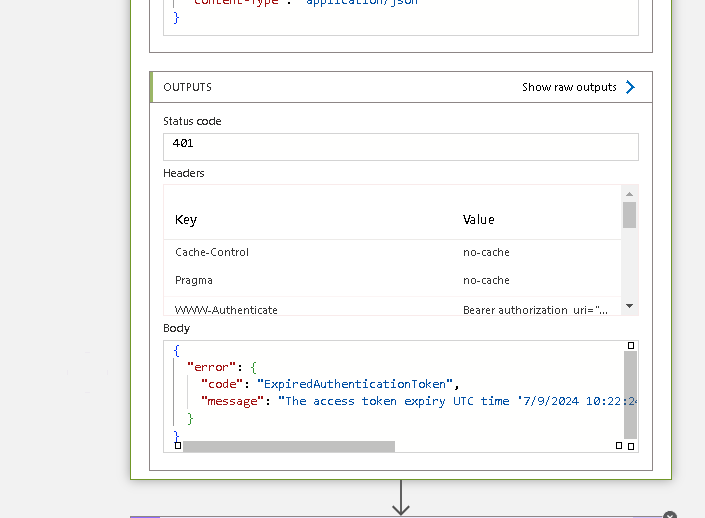
Task: Click the headers table vertical scrollbar thumb
Action: click(629, 215)
